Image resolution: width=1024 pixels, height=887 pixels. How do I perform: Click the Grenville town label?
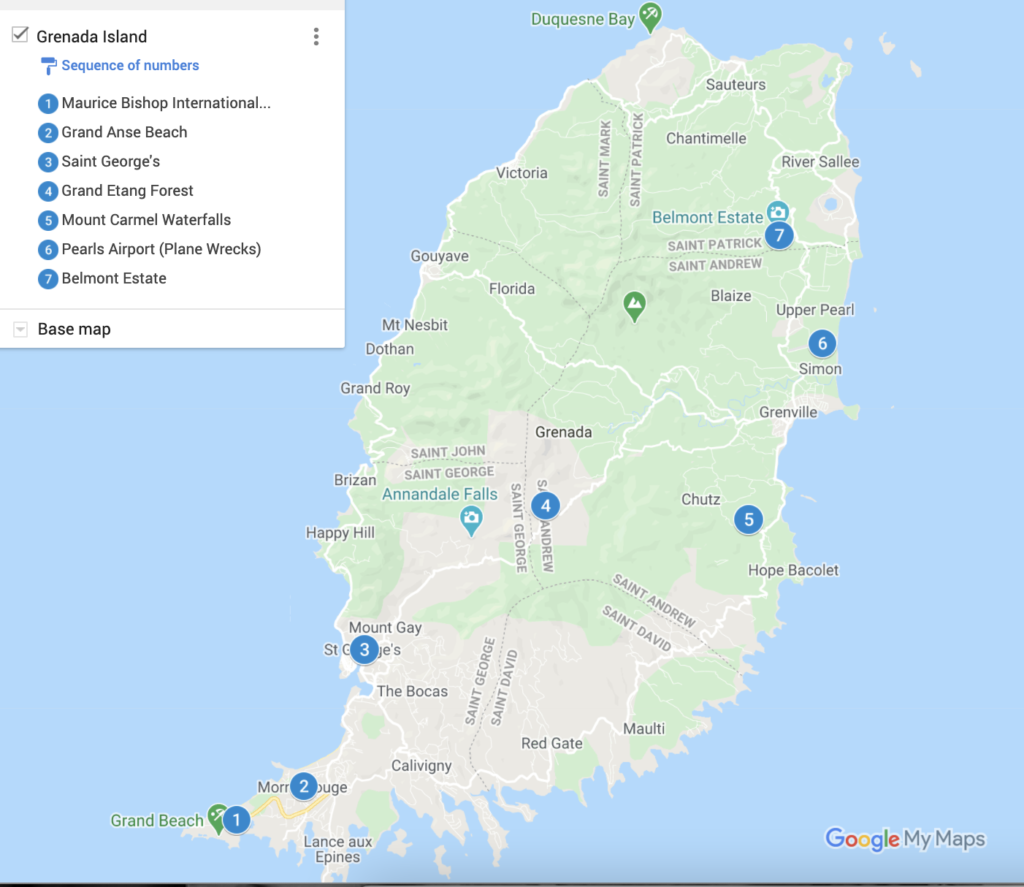[788, 412]
